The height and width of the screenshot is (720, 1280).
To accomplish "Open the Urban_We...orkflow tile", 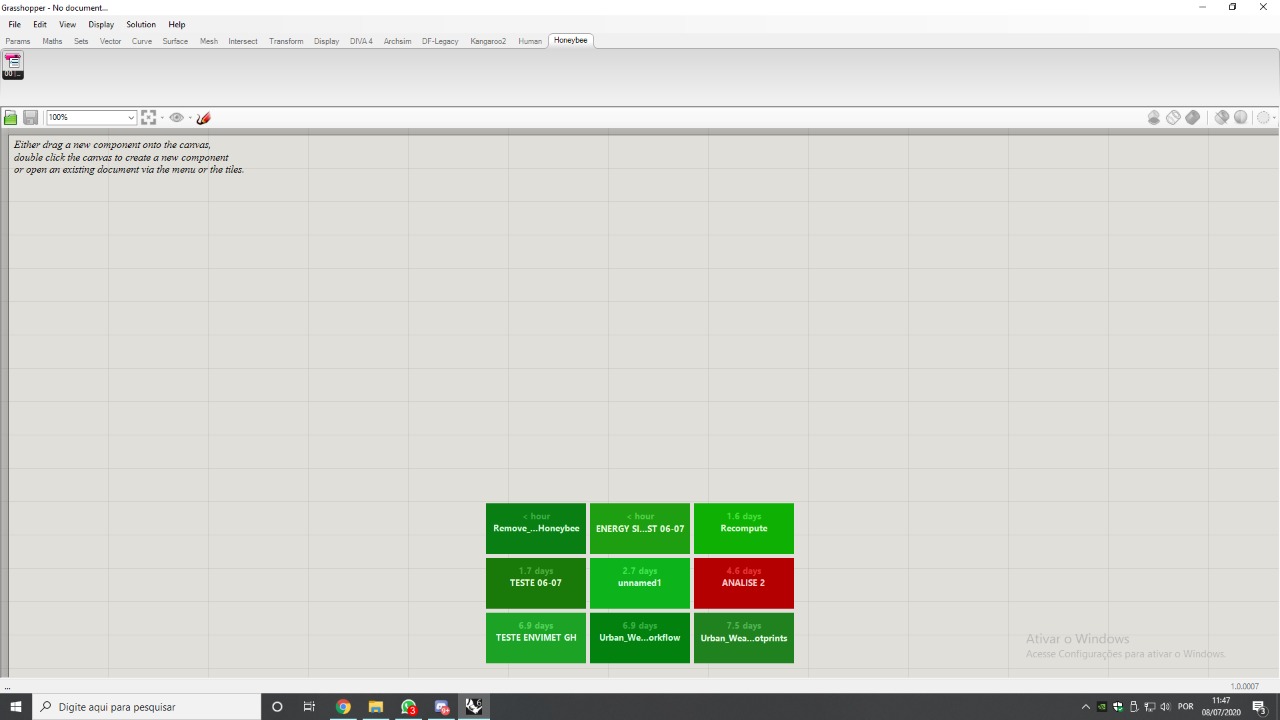I will (x=640, y=638).
